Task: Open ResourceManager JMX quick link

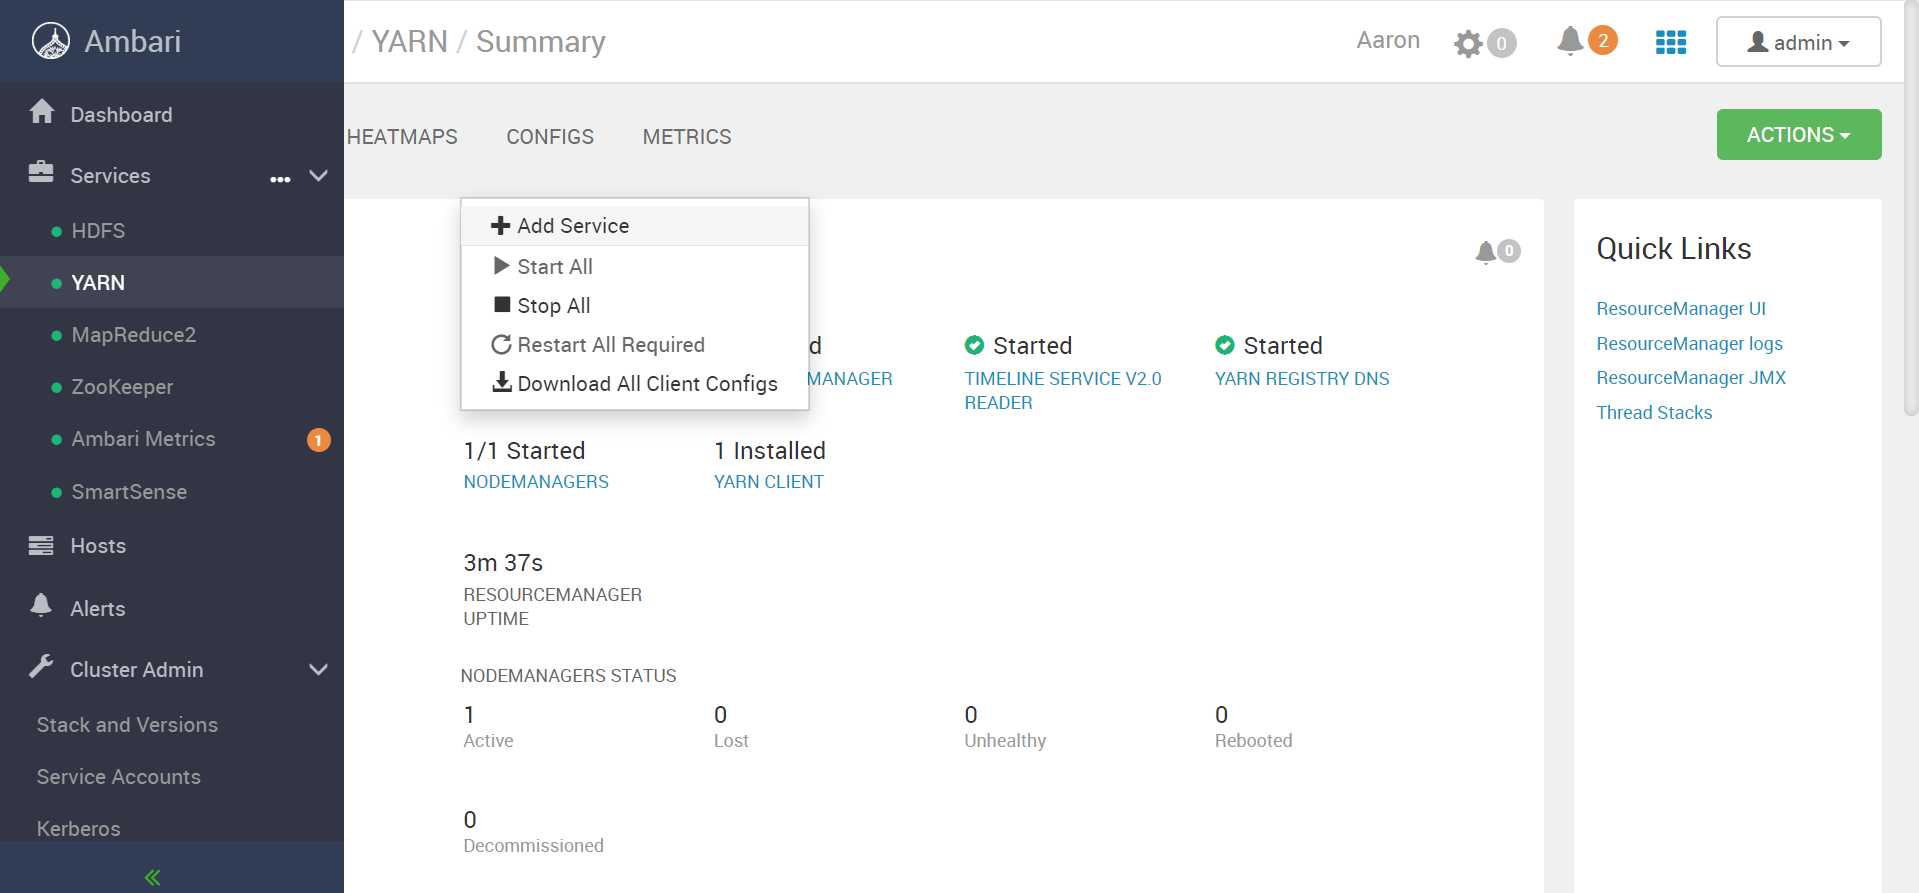Action: (x=1691, y=378)
